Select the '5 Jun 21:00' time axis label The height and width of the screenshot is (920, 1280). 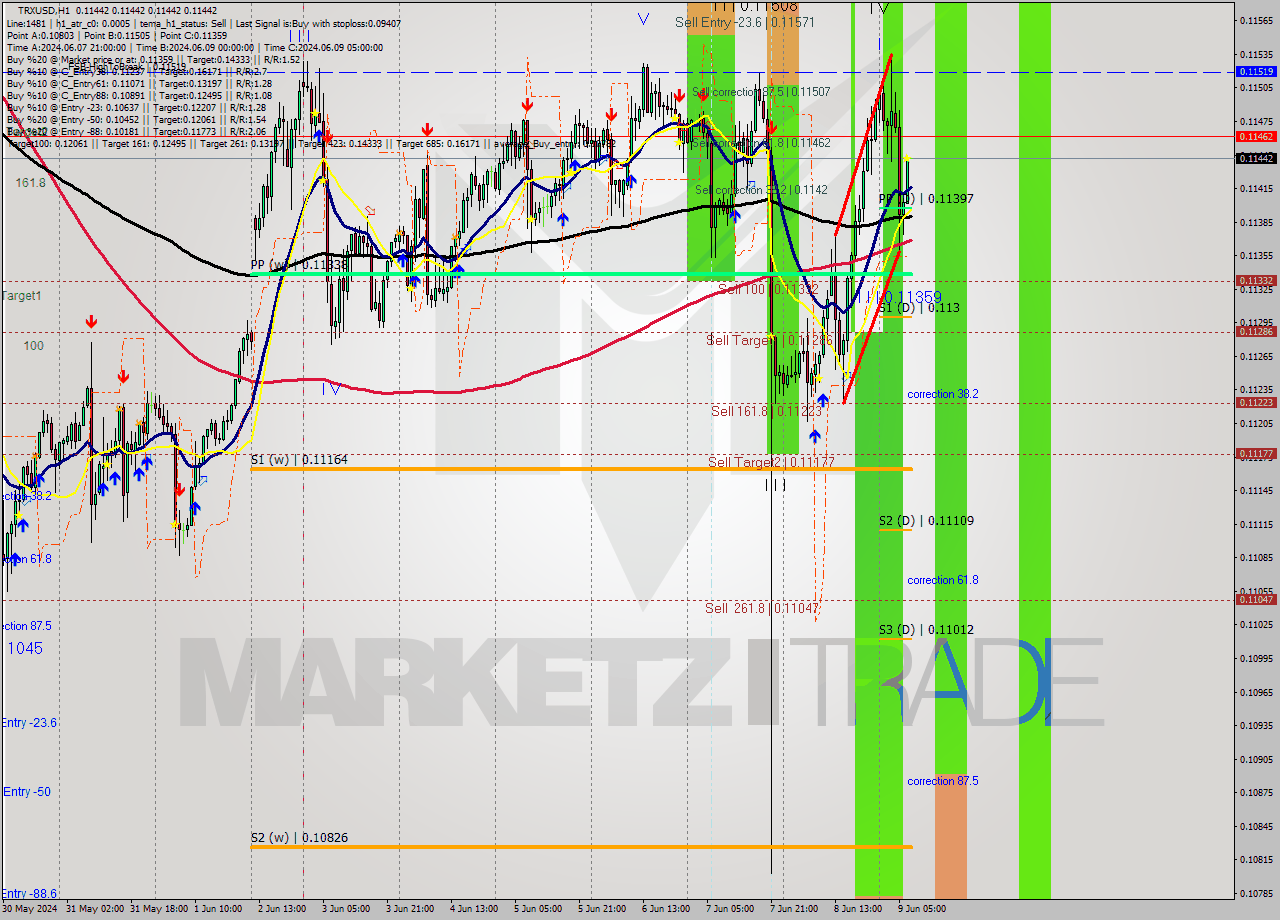(602, 909)
